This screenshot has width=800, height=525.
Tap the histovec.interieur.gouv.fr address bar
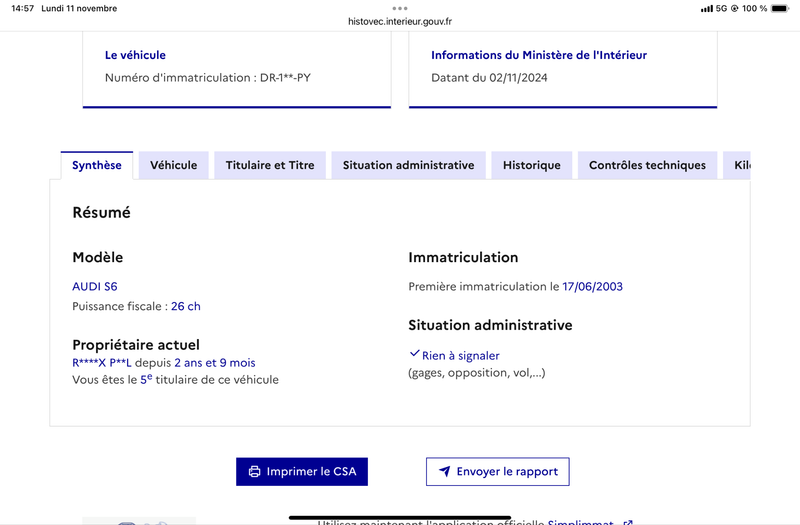[400, 21]
